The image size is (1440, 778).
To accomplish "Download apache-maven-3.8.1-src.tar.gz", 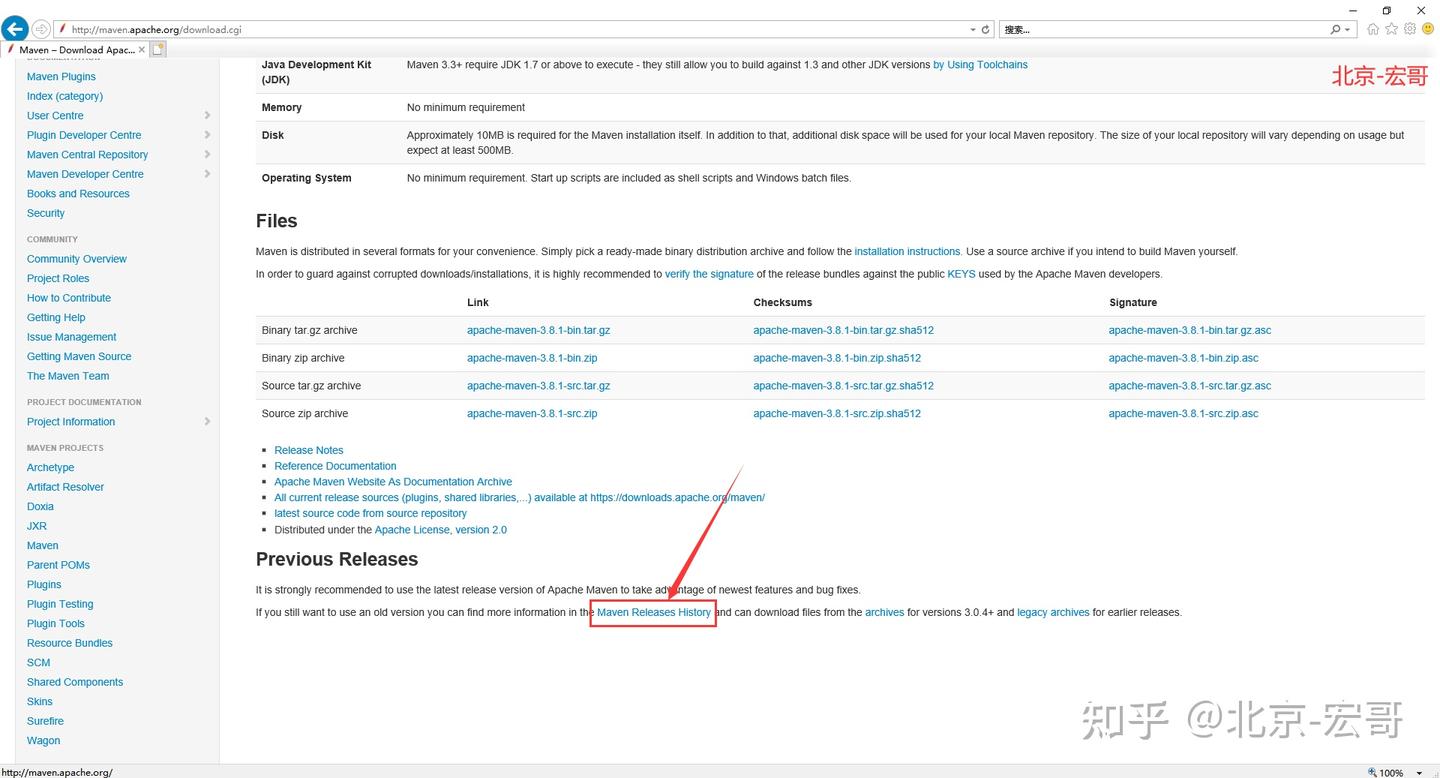I will [x=538, y=386].
